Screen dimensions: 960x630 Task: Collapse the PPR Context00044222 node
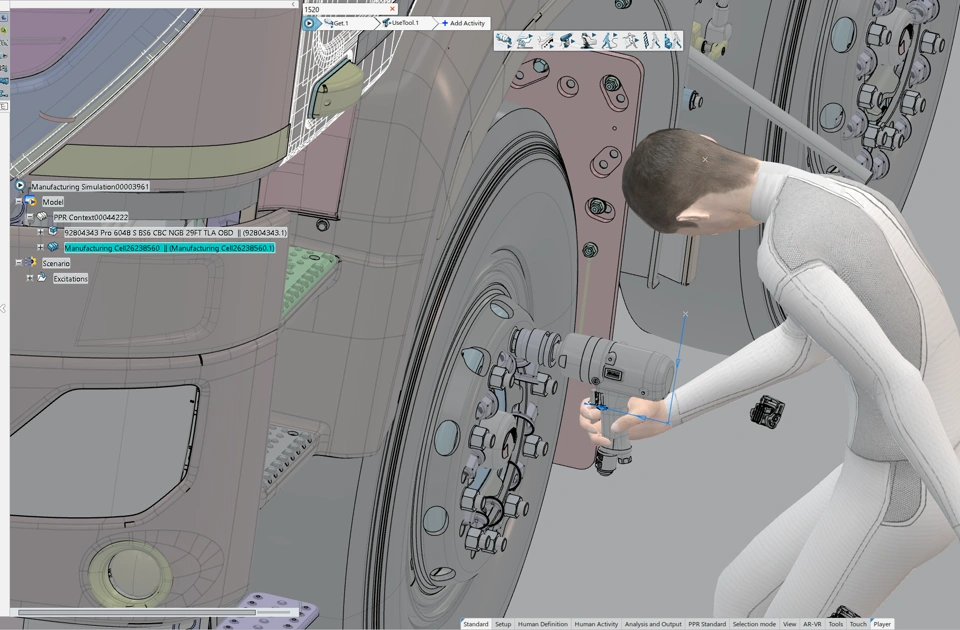[x=30, y=217]
